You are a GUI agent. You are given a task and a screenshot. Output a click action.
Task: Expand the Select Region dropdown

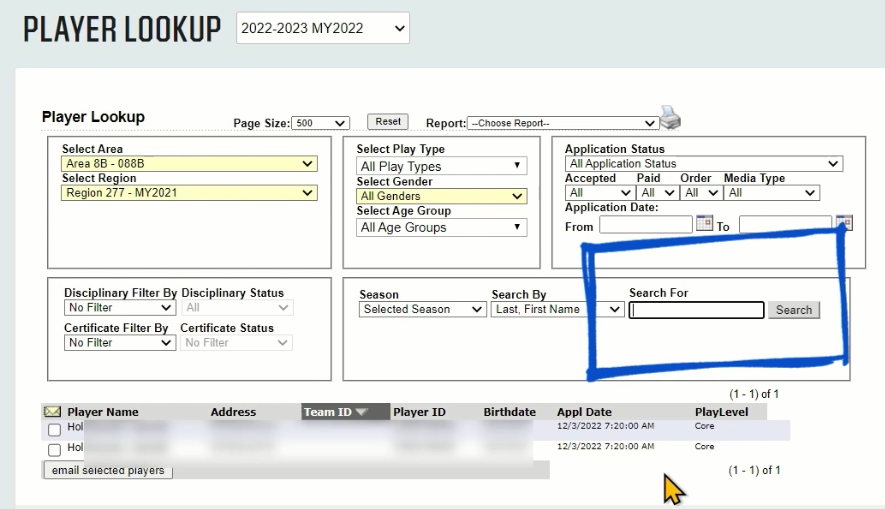189,193
